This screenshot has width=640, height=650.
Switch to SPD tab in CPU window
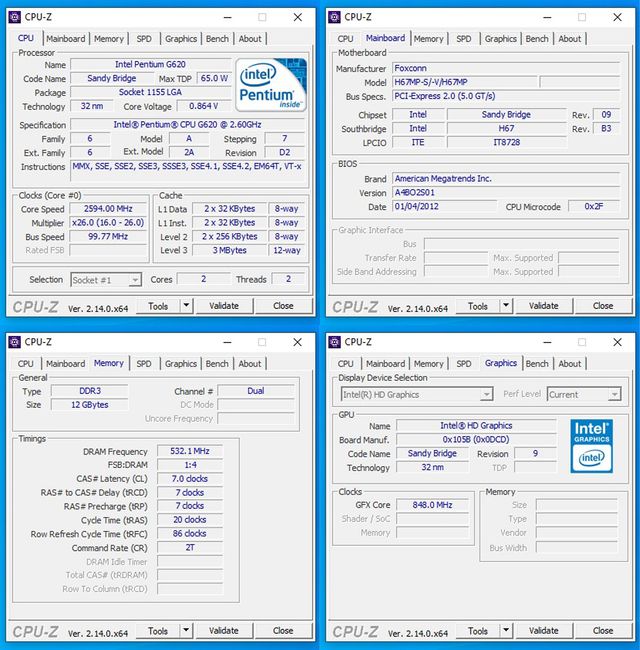144,39
